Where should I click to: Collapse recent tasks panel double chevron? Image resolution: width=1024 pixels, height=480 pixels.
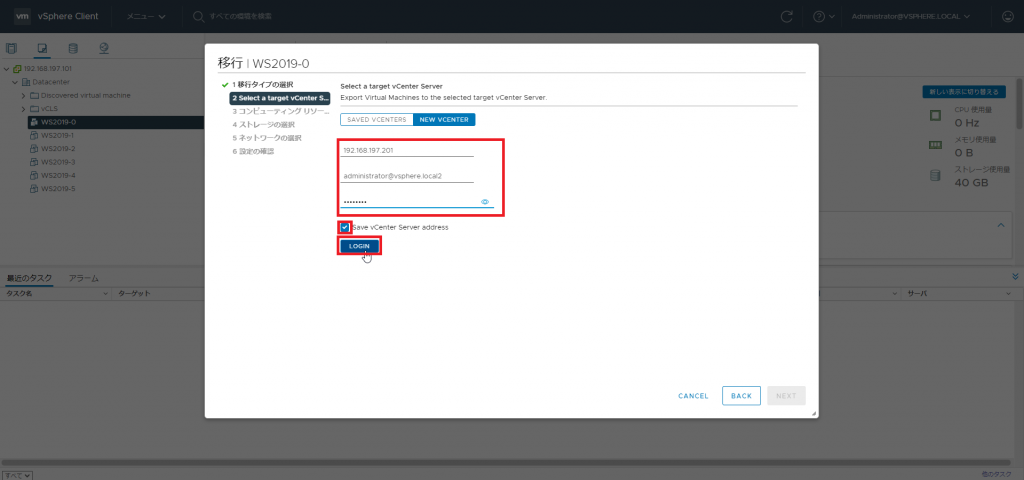click(1015, 277)
